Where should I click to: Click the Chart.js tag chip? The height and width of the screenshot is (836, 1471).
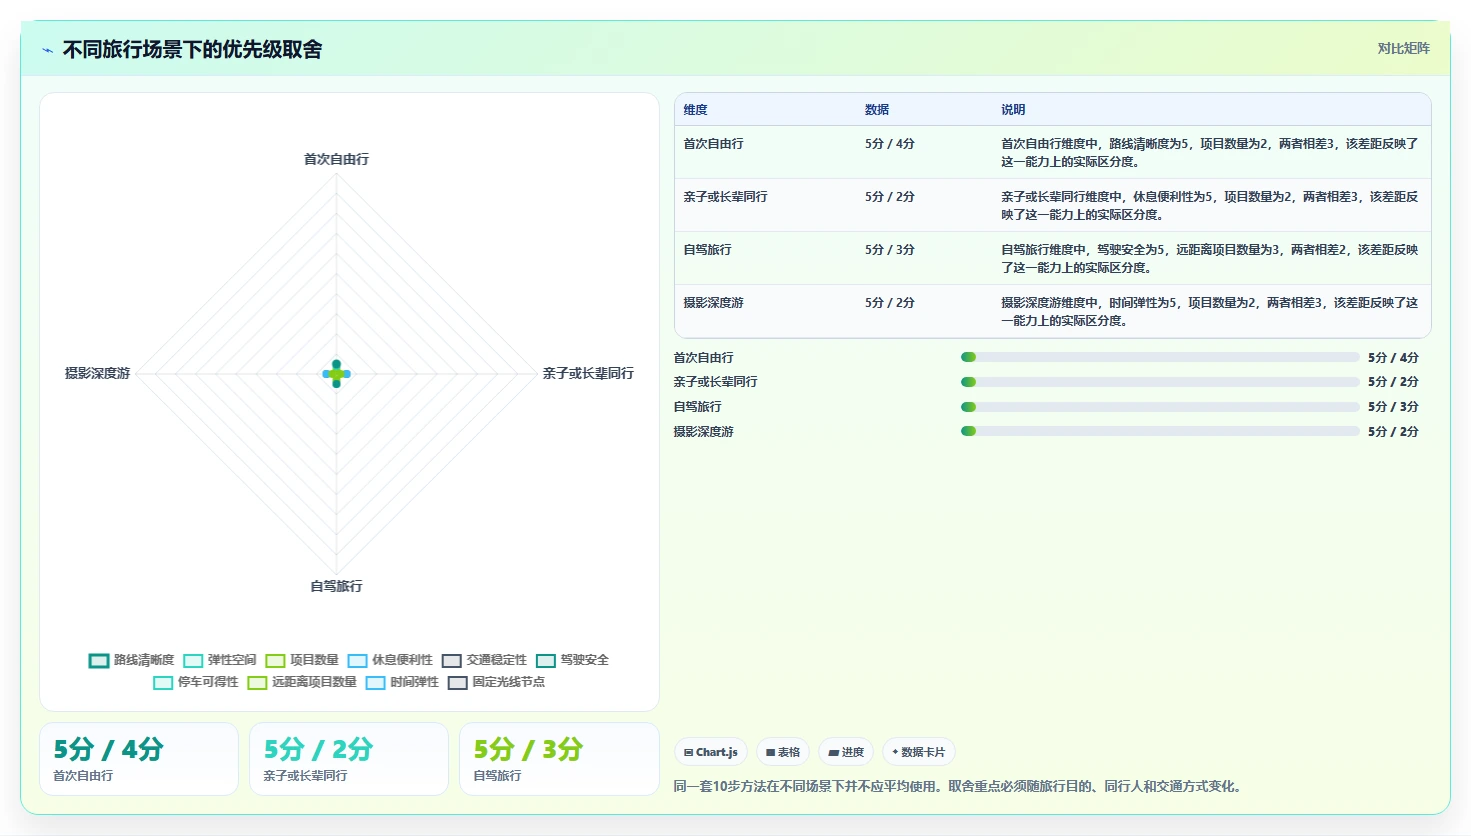711,752
